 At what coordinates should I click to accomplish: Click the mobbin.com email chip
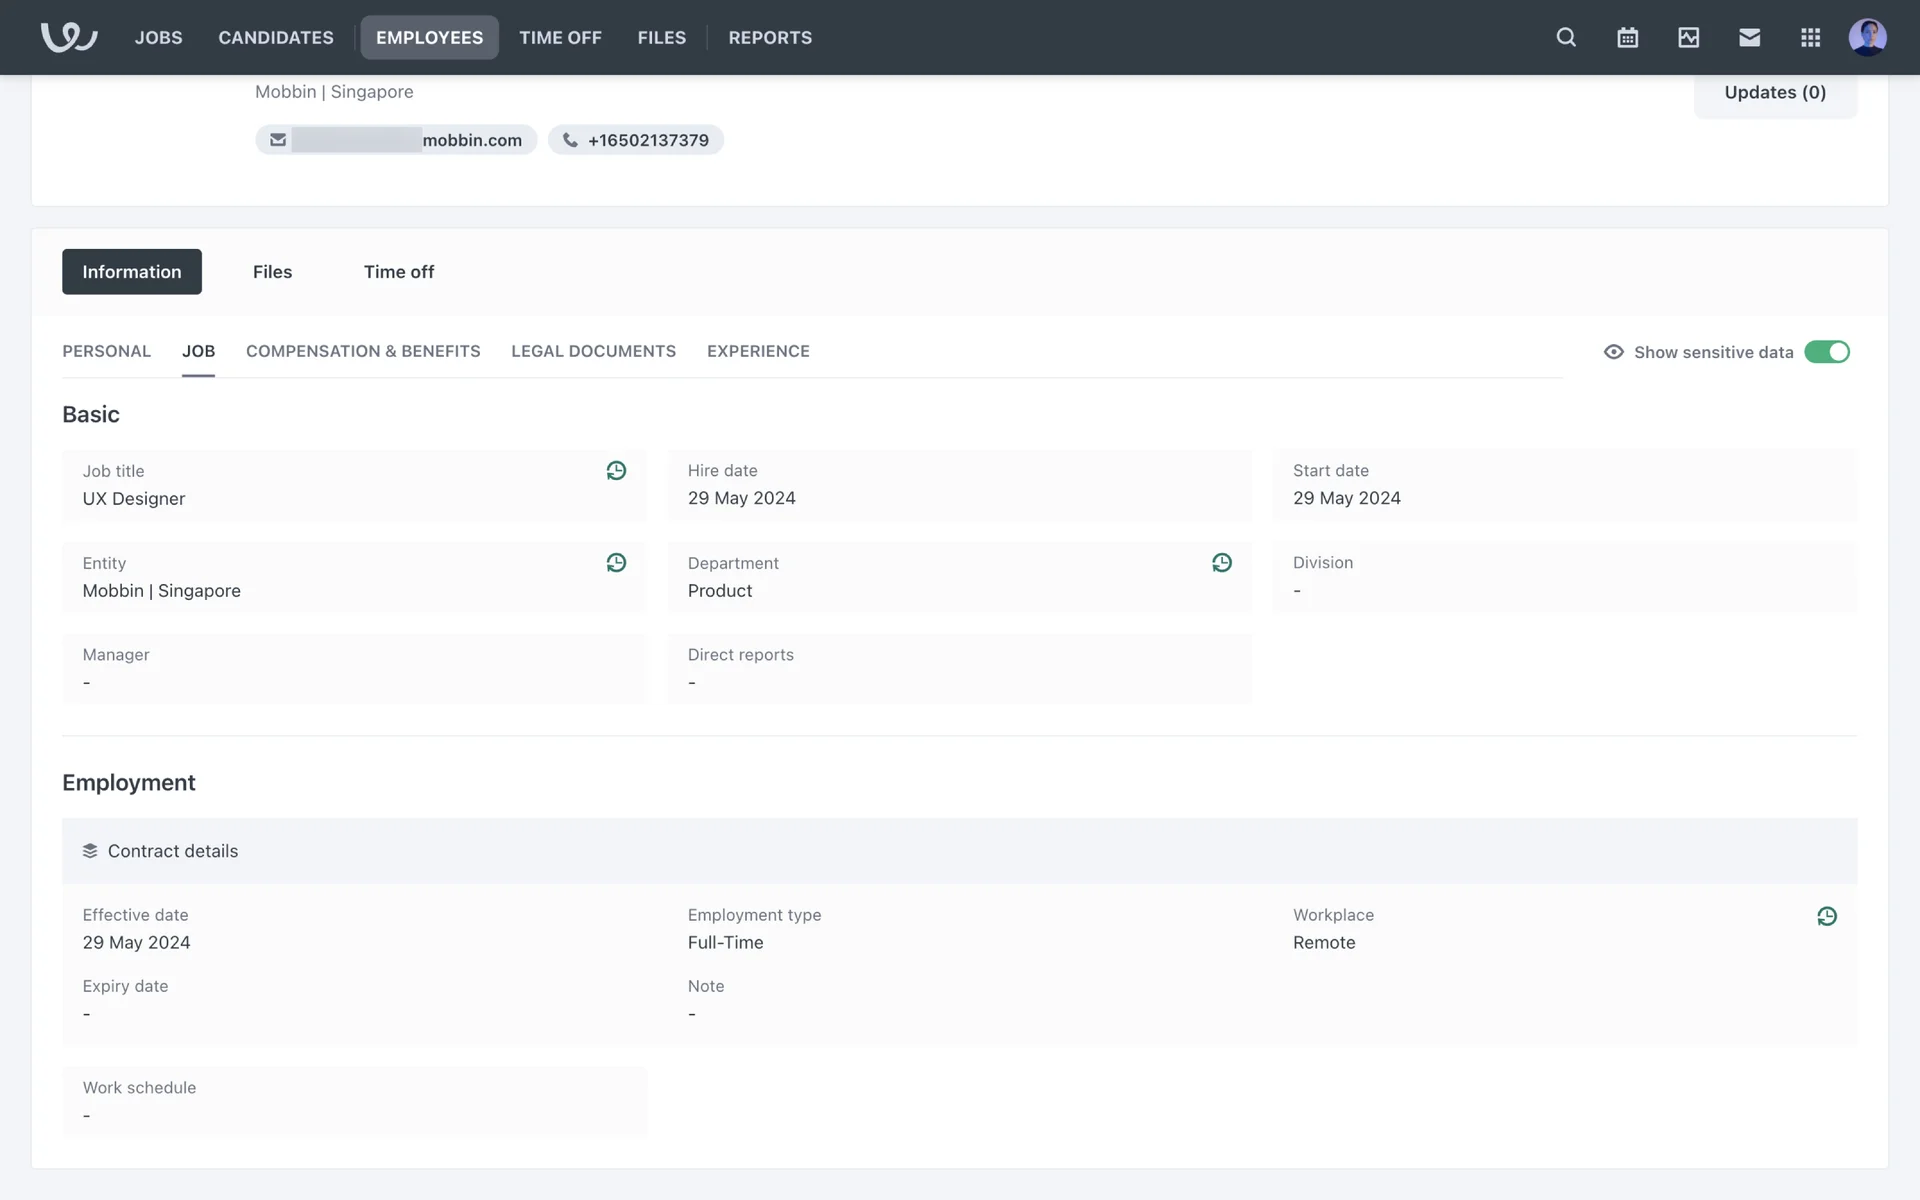[x=396, y=140]
